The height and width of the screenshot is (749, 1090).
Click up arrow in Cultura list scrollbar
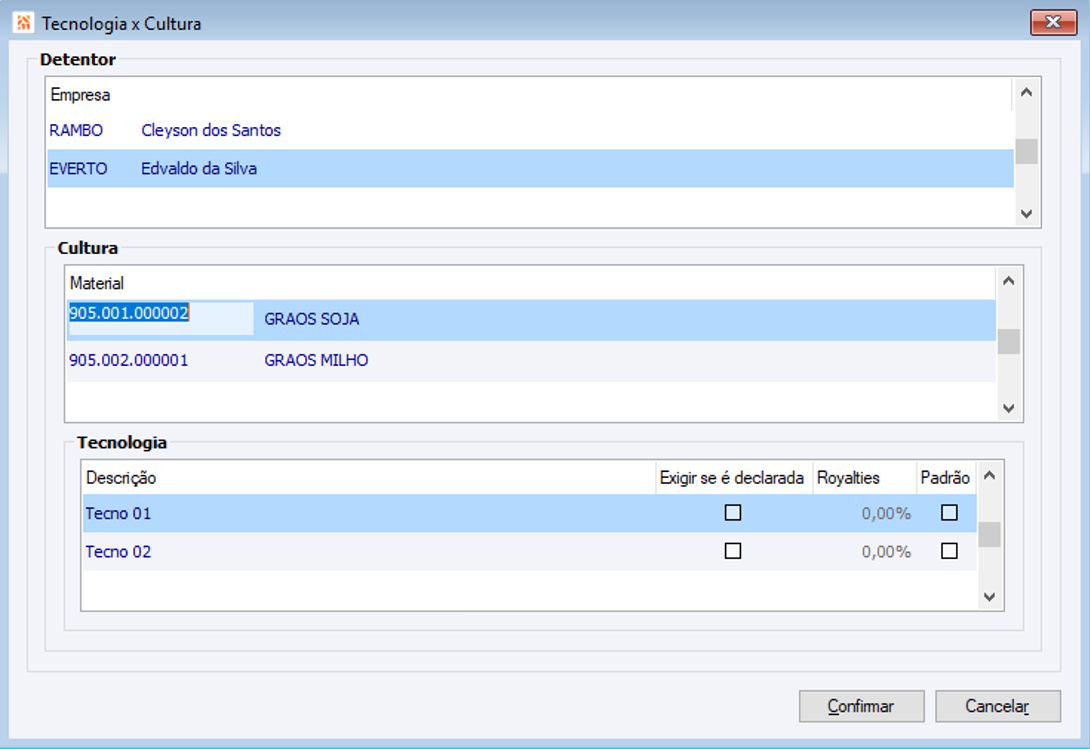(x=1009, y=281)
